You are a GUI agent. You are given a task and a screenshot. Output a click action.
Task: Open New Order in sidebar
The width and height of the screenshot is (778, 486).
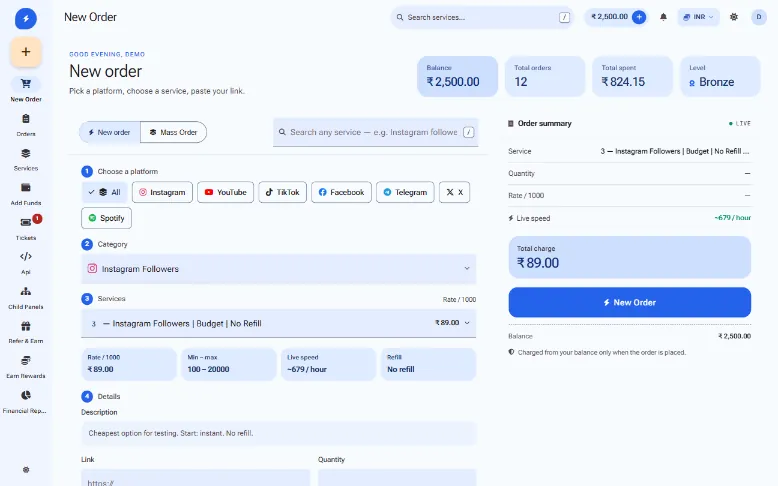[26, 89]
